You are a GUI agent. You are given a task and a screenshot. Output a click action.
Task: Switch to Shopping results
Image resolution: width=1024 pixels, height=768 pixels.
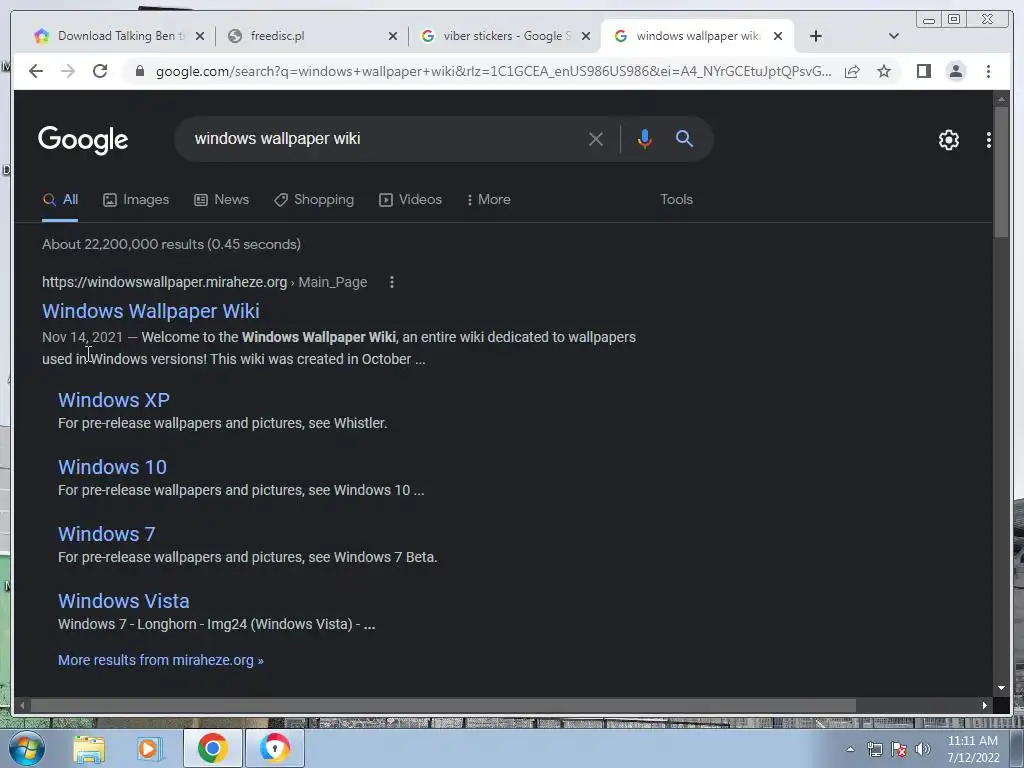click(314, 200)
